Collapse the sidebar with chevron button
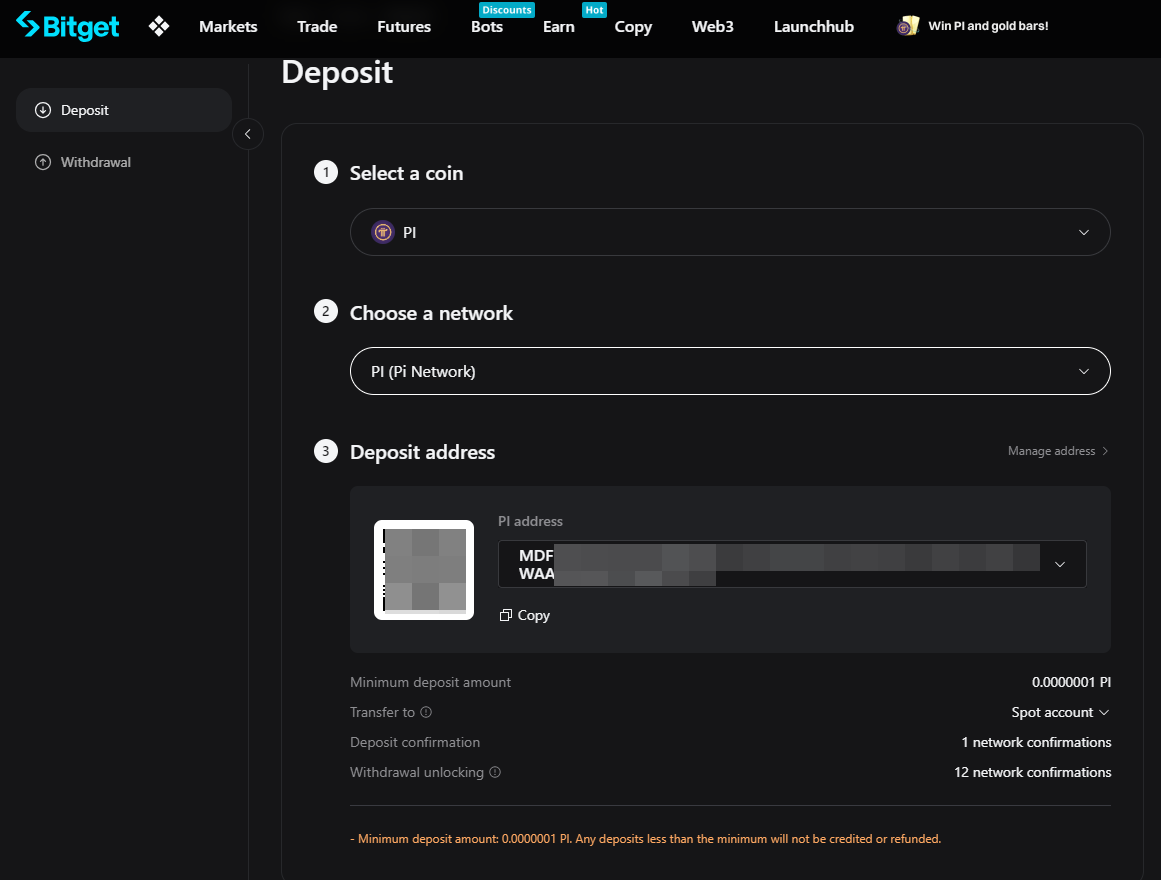 tap(248, 134)
